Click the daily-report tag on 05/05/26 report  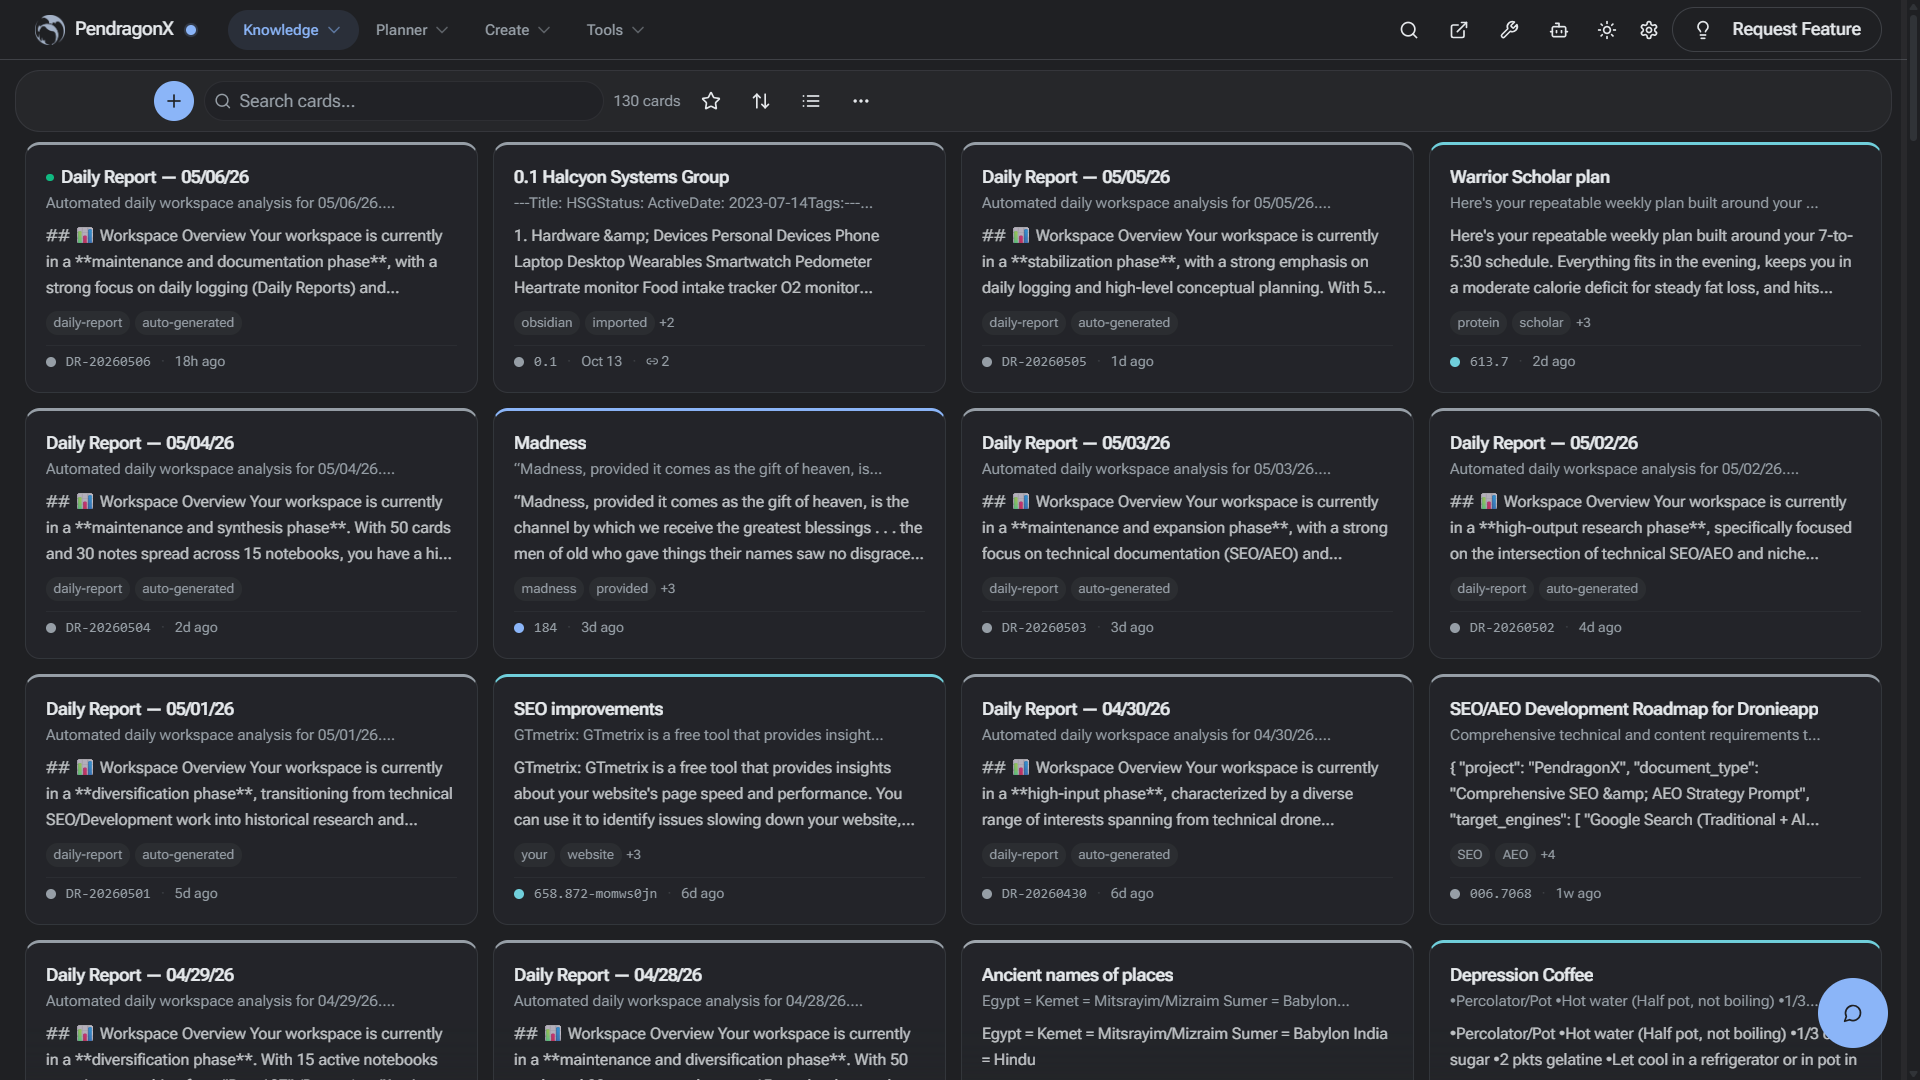tap(1023, 323)
